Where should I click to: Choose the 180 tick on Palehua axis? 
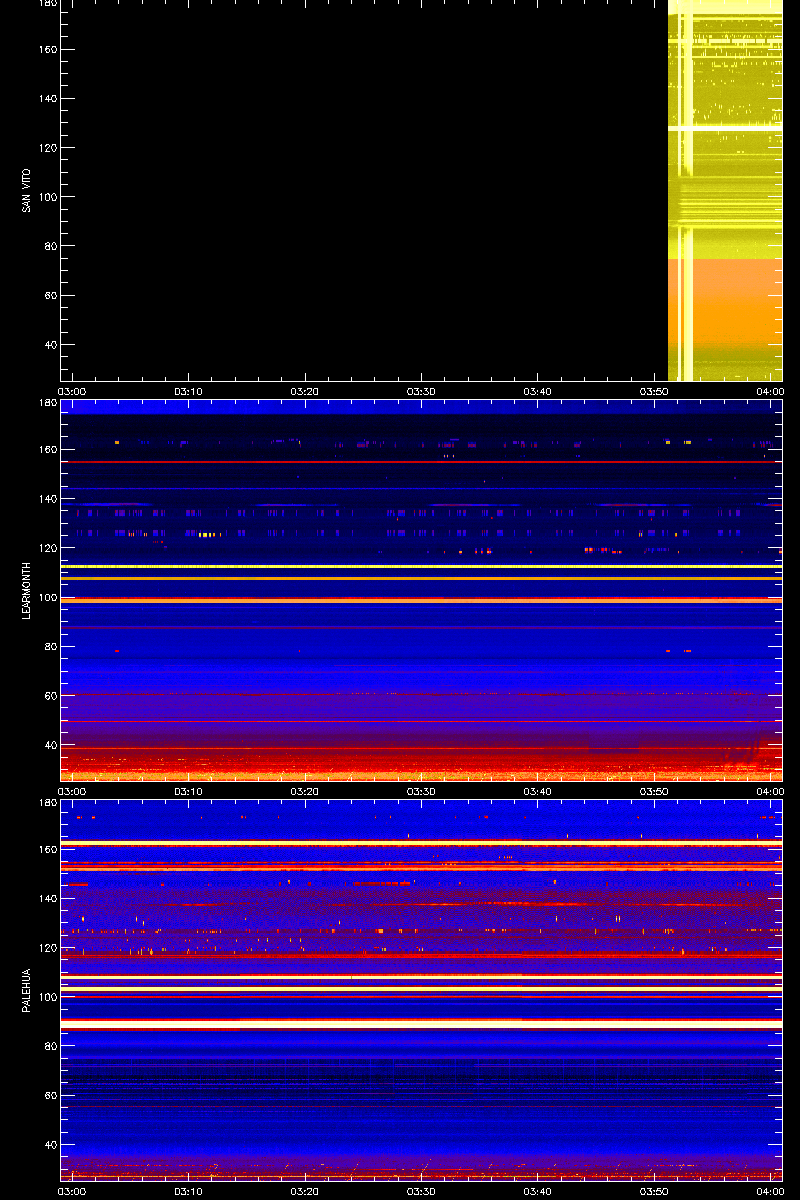47,804
